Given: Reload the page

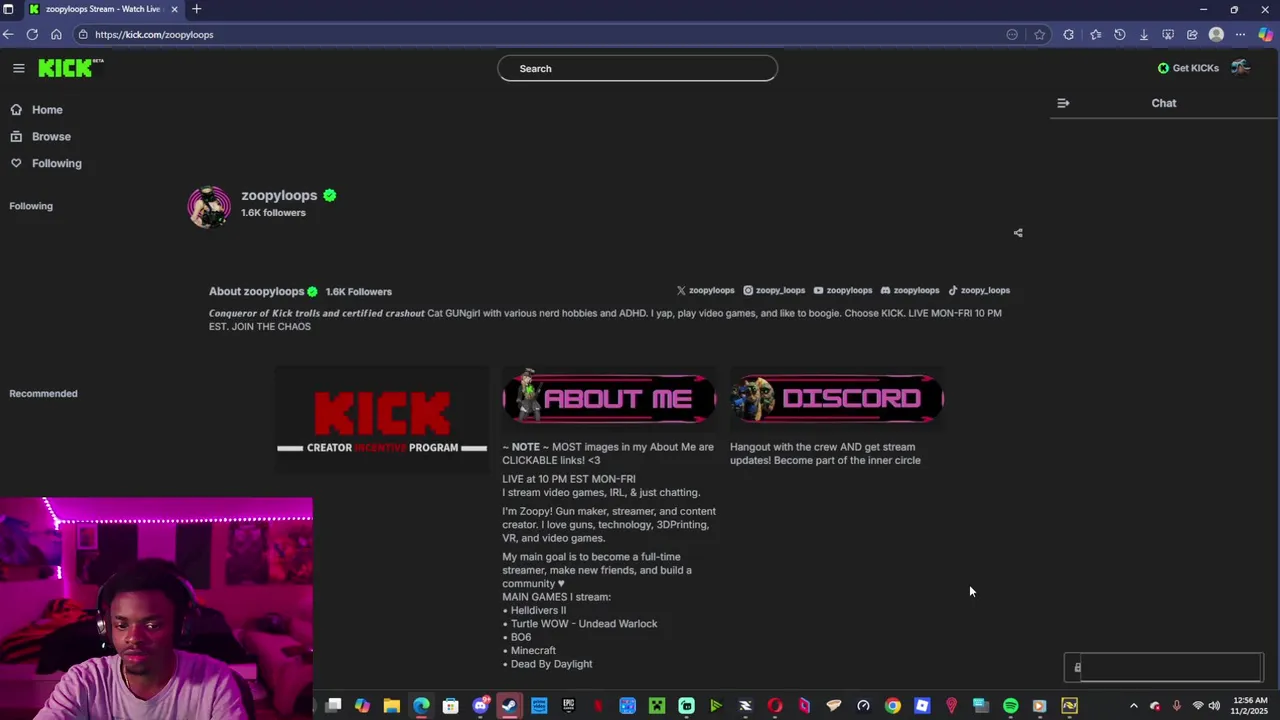Looking at the screenshot, I should [32, 34].
